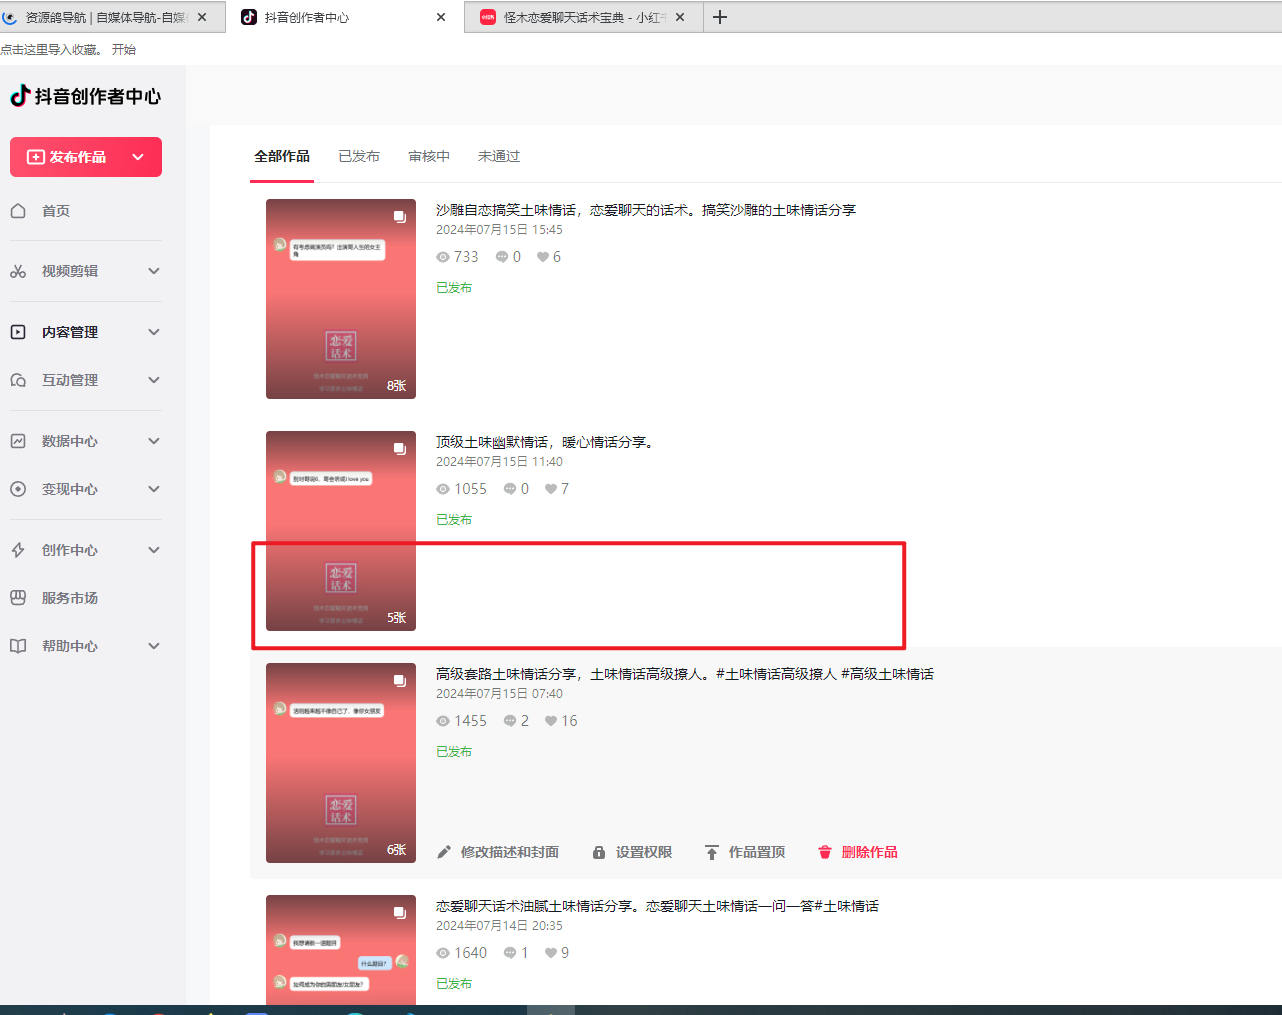1282x1015 pixels.
Task: Switch to the 未通过 tab
Action: pyautogui.click(x=499, y=156)
